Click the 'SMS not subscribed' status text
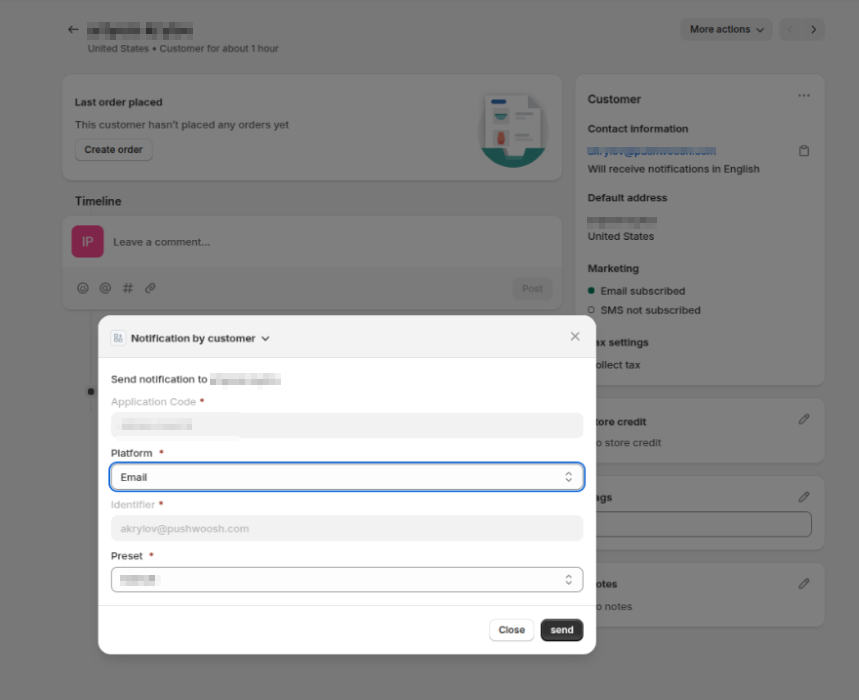The image size is (859, 700). coord(650,310)
